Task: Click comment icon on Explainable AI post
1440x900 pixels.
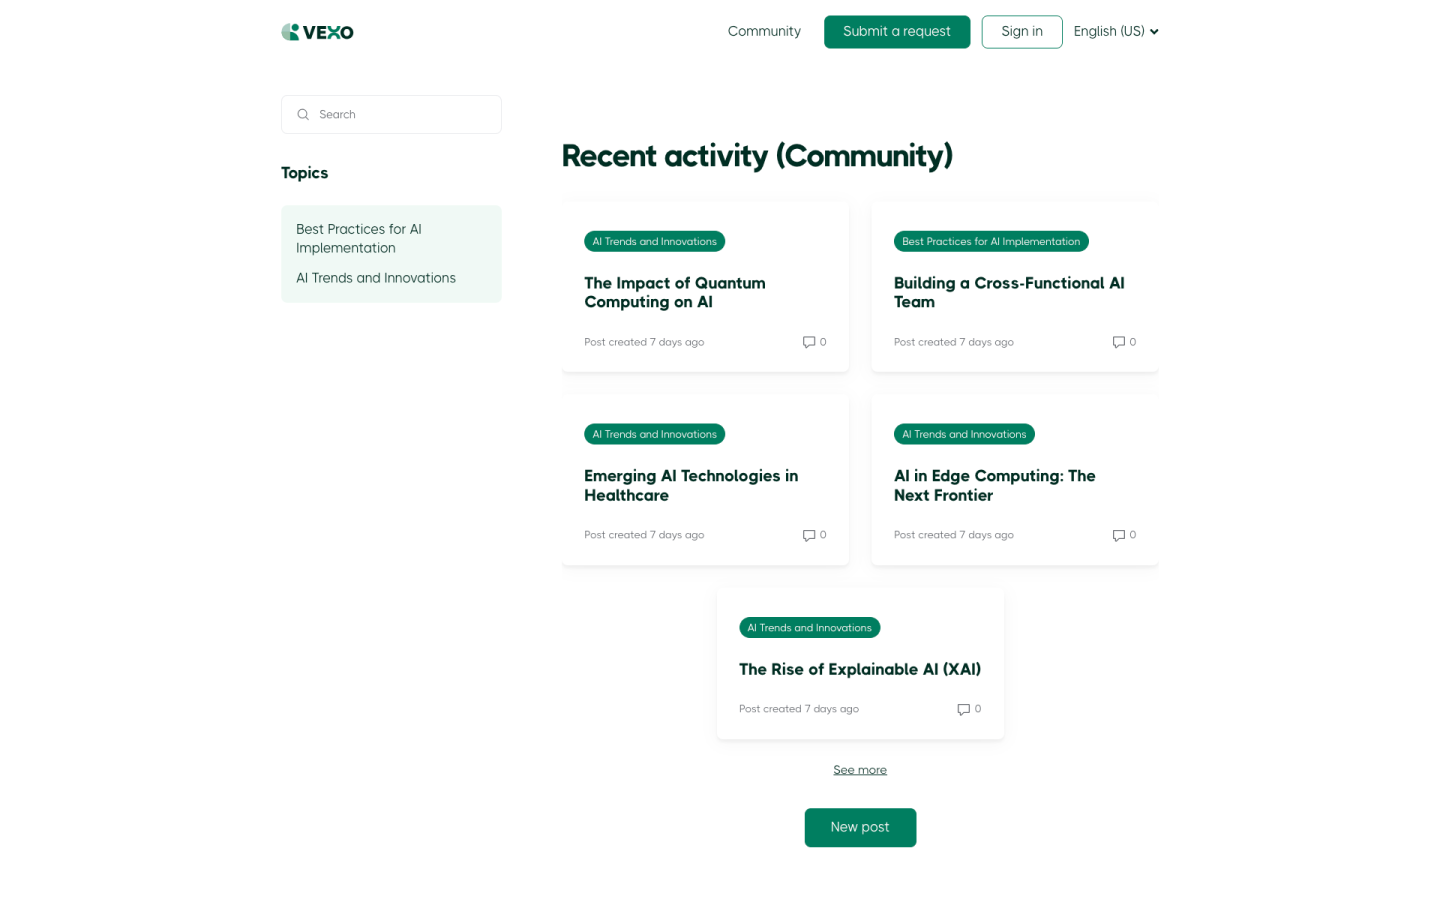Action: 963,709
